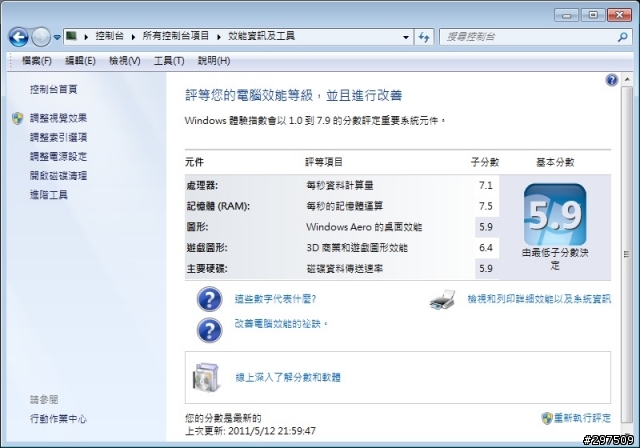Open the 檔案(F) menu
Viewport: 640px width, 448px height.
click(36, 61)
